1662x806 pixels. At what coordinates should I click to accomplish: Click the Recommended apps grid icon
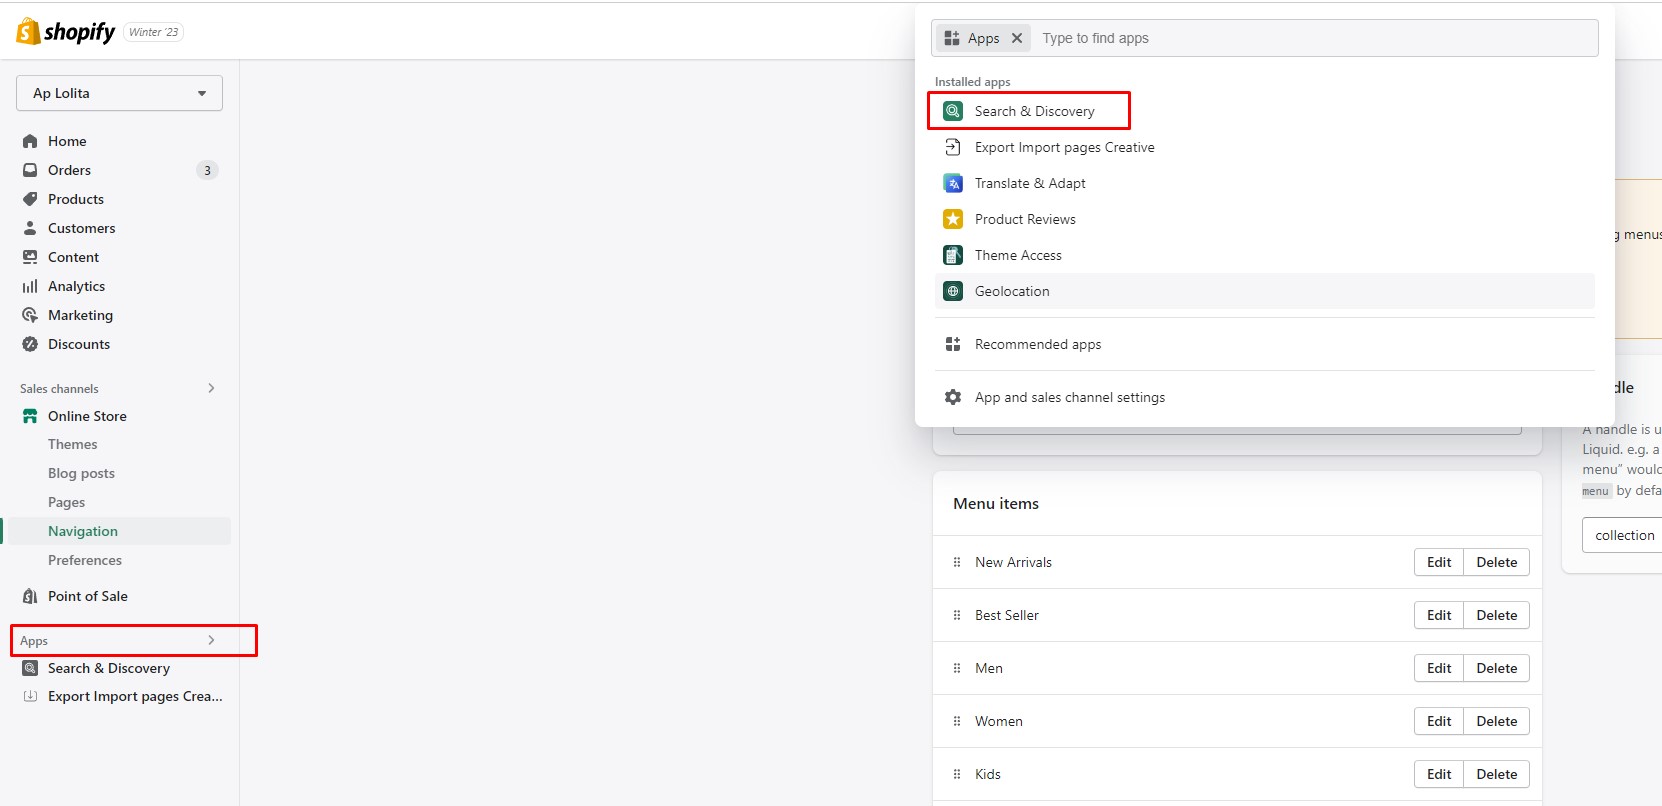pyautogui.click(x=953, y=344)
